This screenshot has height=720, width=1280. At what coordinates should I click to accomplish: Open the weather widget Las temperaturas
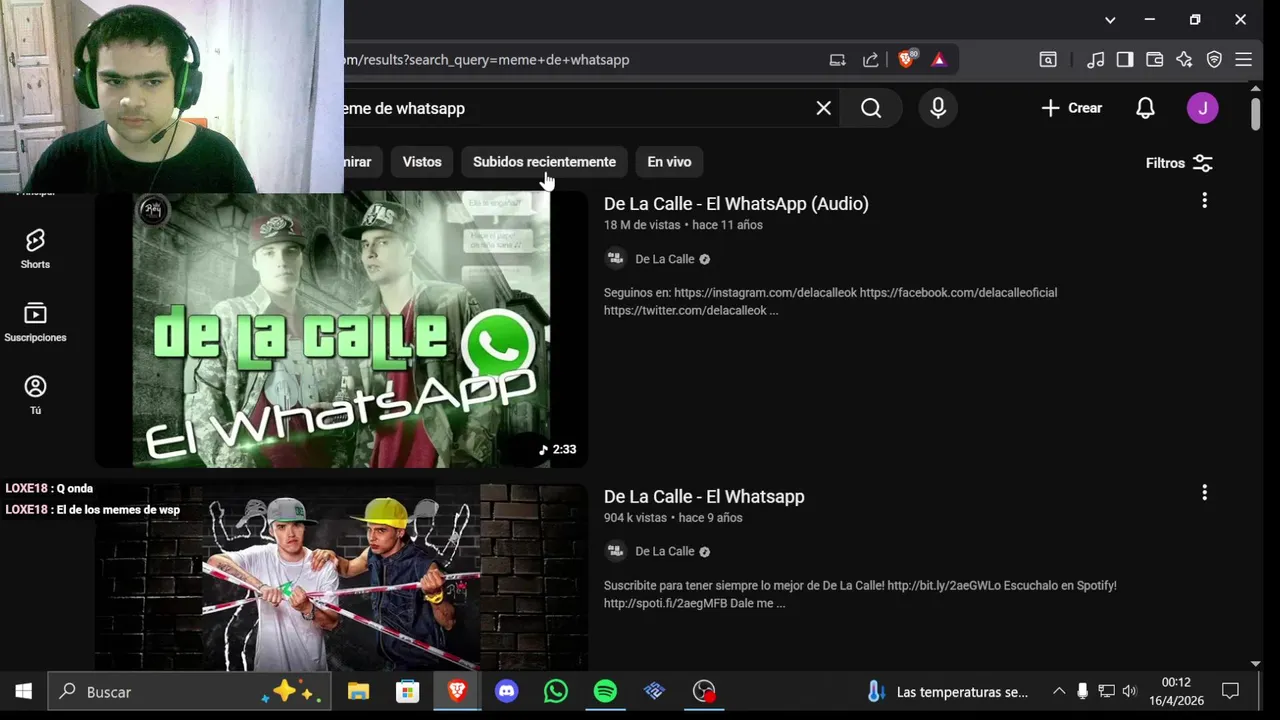(x=947, y=691)
